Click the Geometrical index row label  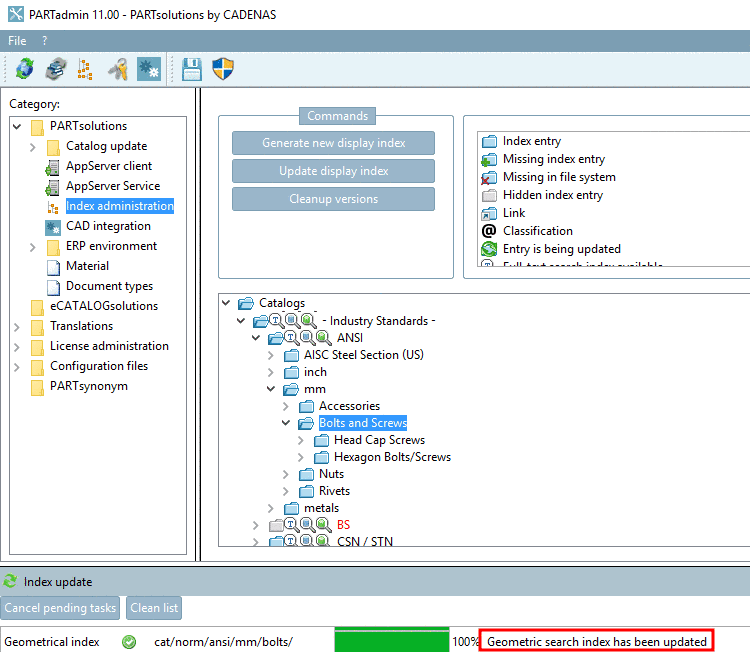point(52,641)
